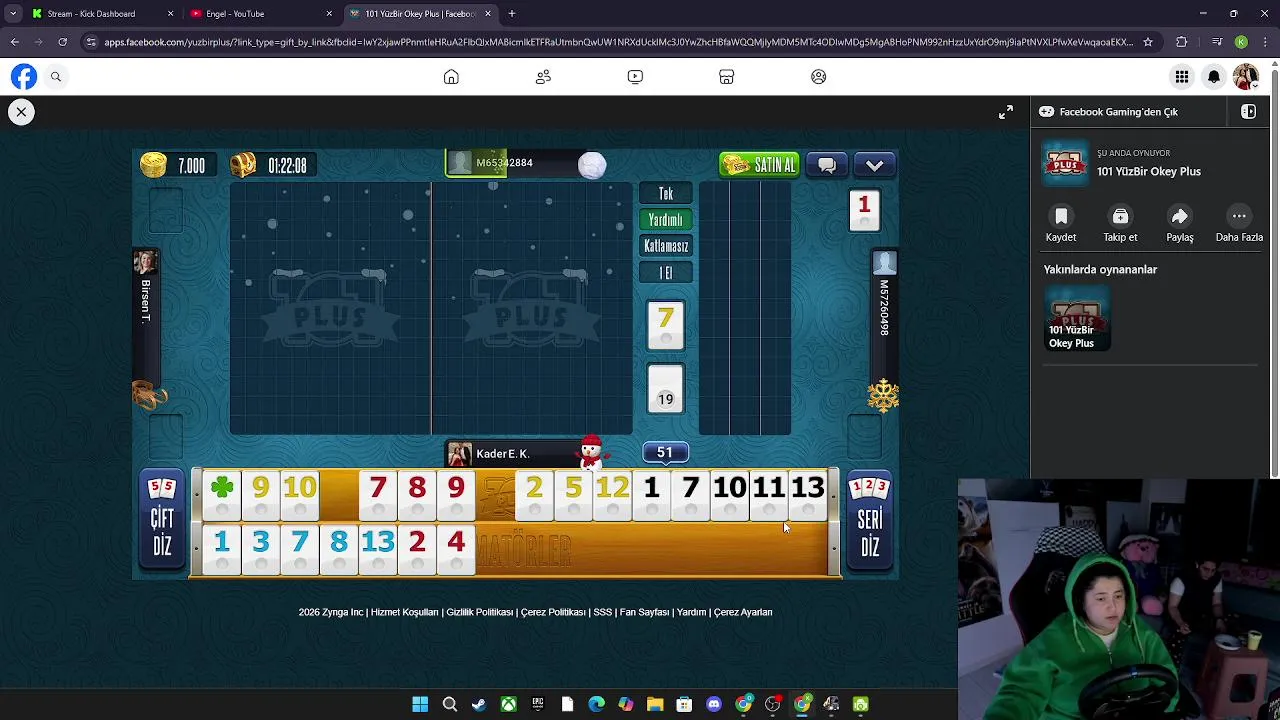Bookmark this page with the star icon

coord(1148,42)
